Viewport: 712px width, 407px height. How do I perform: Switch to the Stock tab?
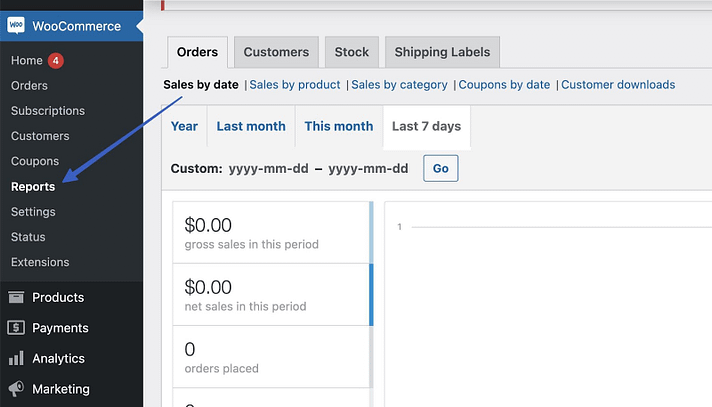click(x=351, y=52)
